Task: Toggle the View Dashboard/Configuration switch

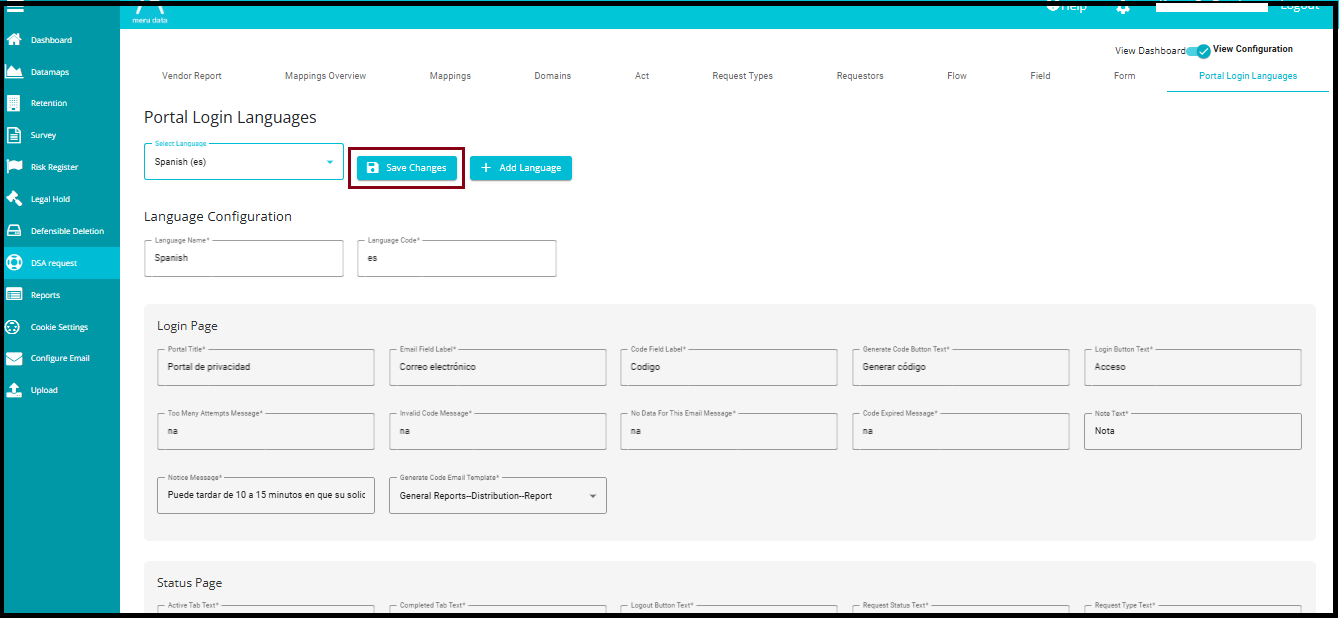Action: click(1198, 50)
